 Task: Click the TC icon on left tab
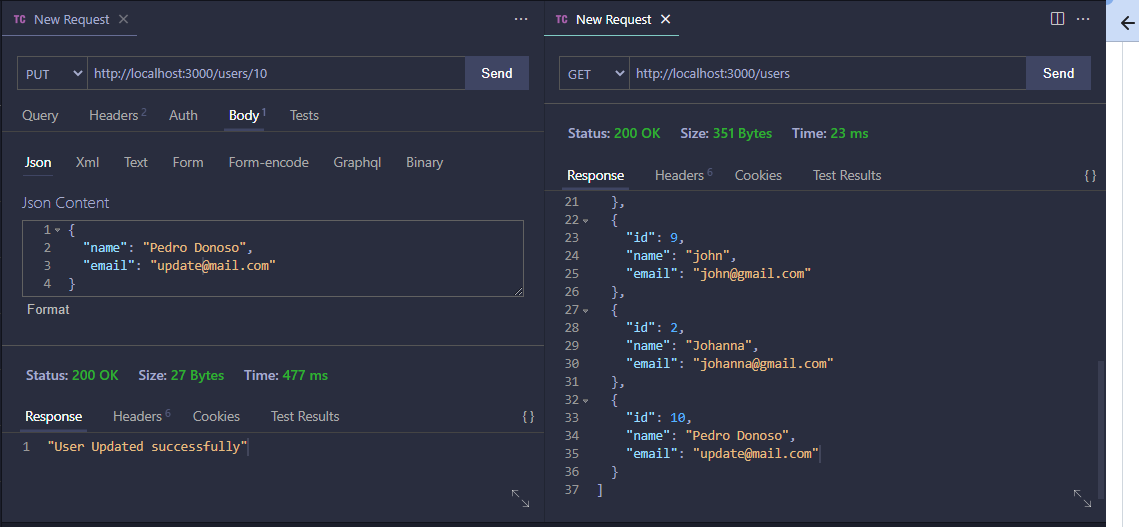point(20,20)
